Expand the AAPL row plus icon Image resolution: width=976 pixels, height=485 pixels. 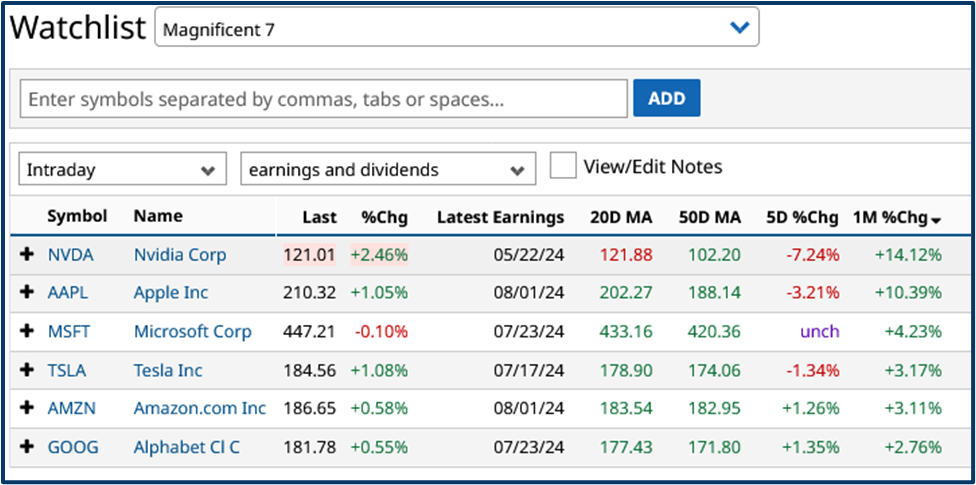(27, 293)
